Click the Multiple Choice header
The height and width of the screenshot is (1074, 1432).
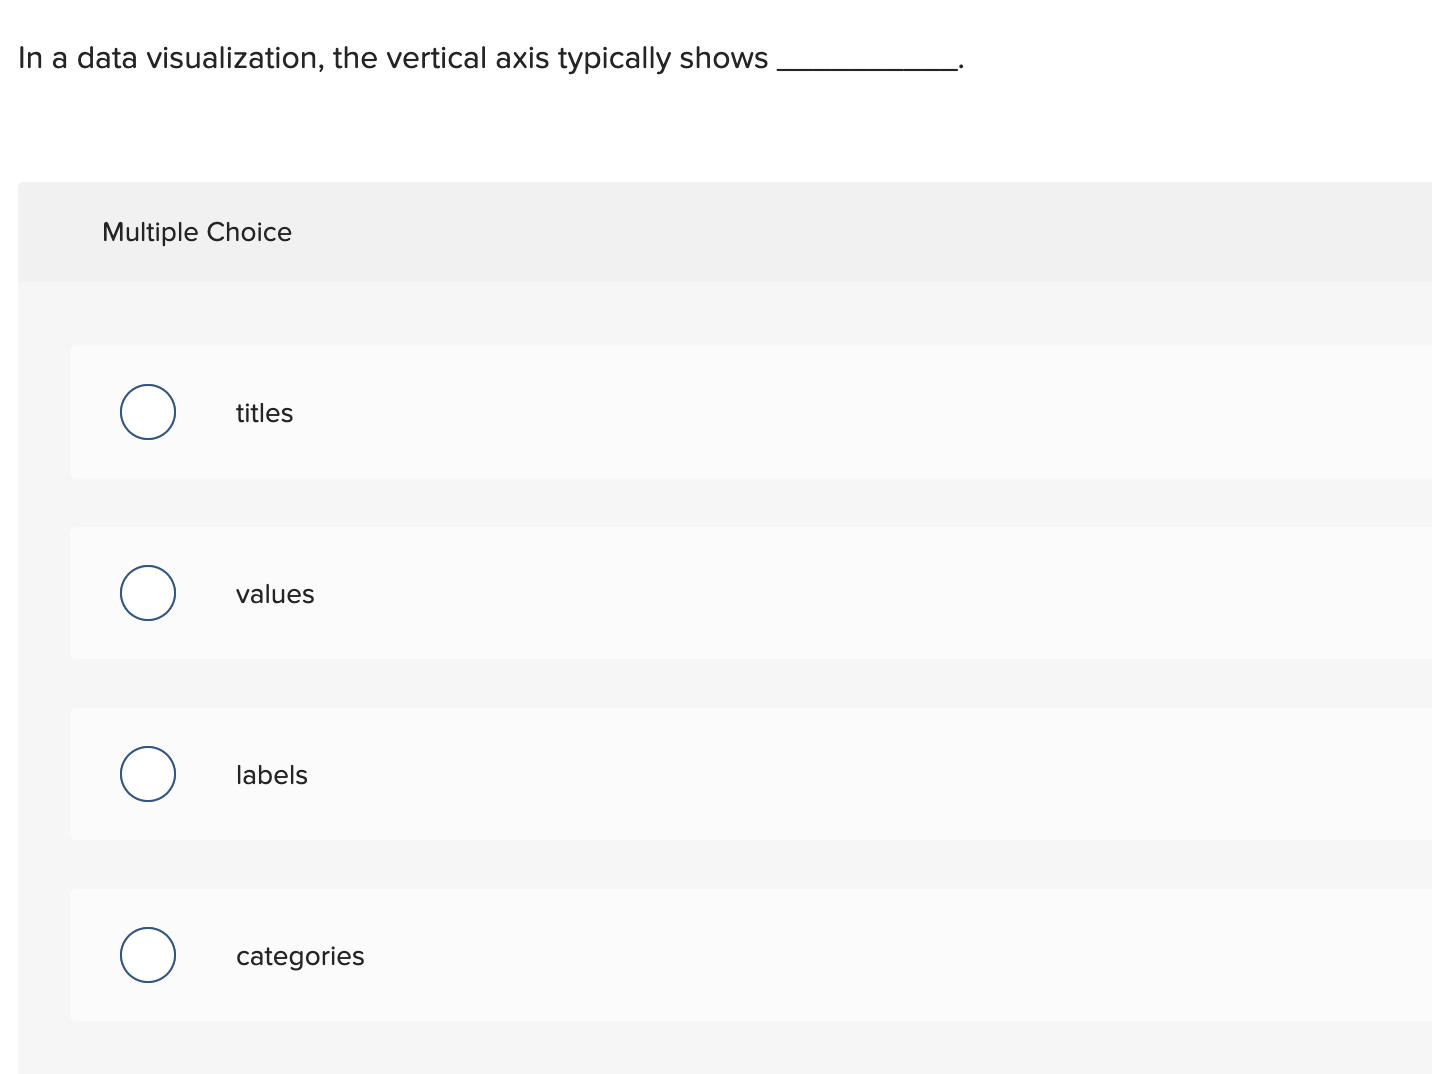coord(197,231)
